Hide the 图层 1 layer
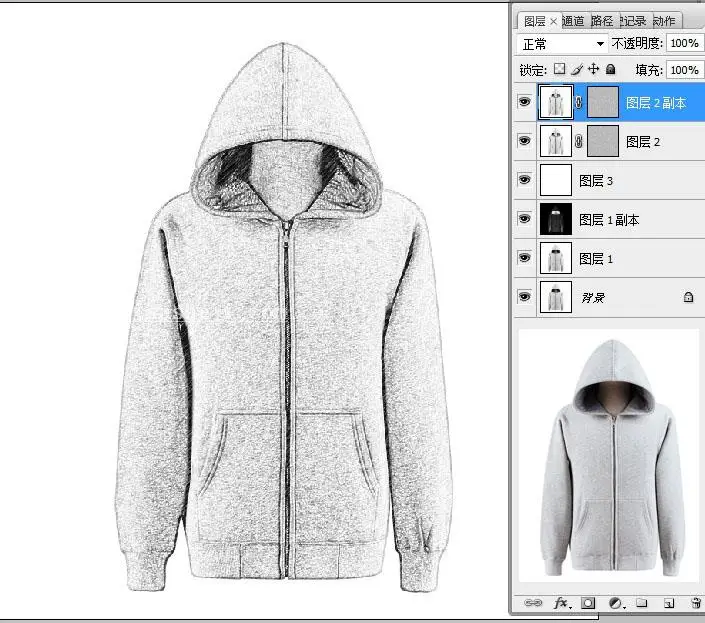The height and width of the screenshot is (623, 705). [524, 258]
